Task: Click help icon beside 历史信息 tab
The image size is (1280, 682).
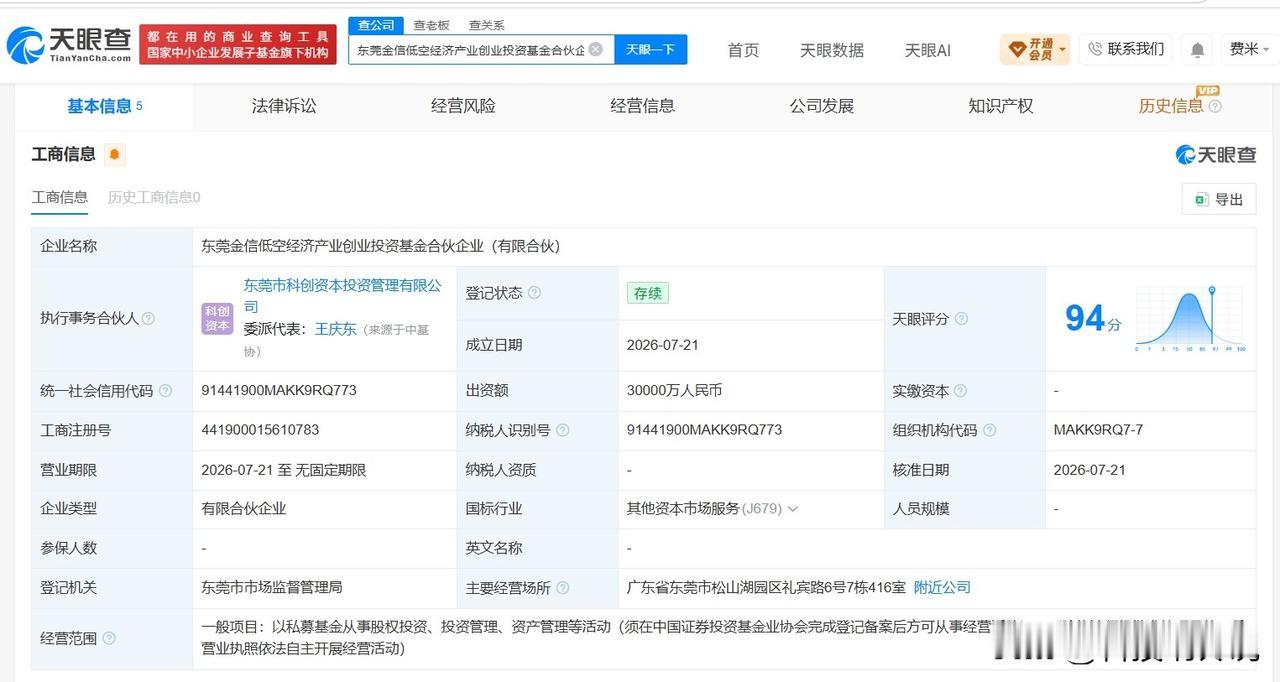Action: pyautogui.click(x=1215, y=106)
